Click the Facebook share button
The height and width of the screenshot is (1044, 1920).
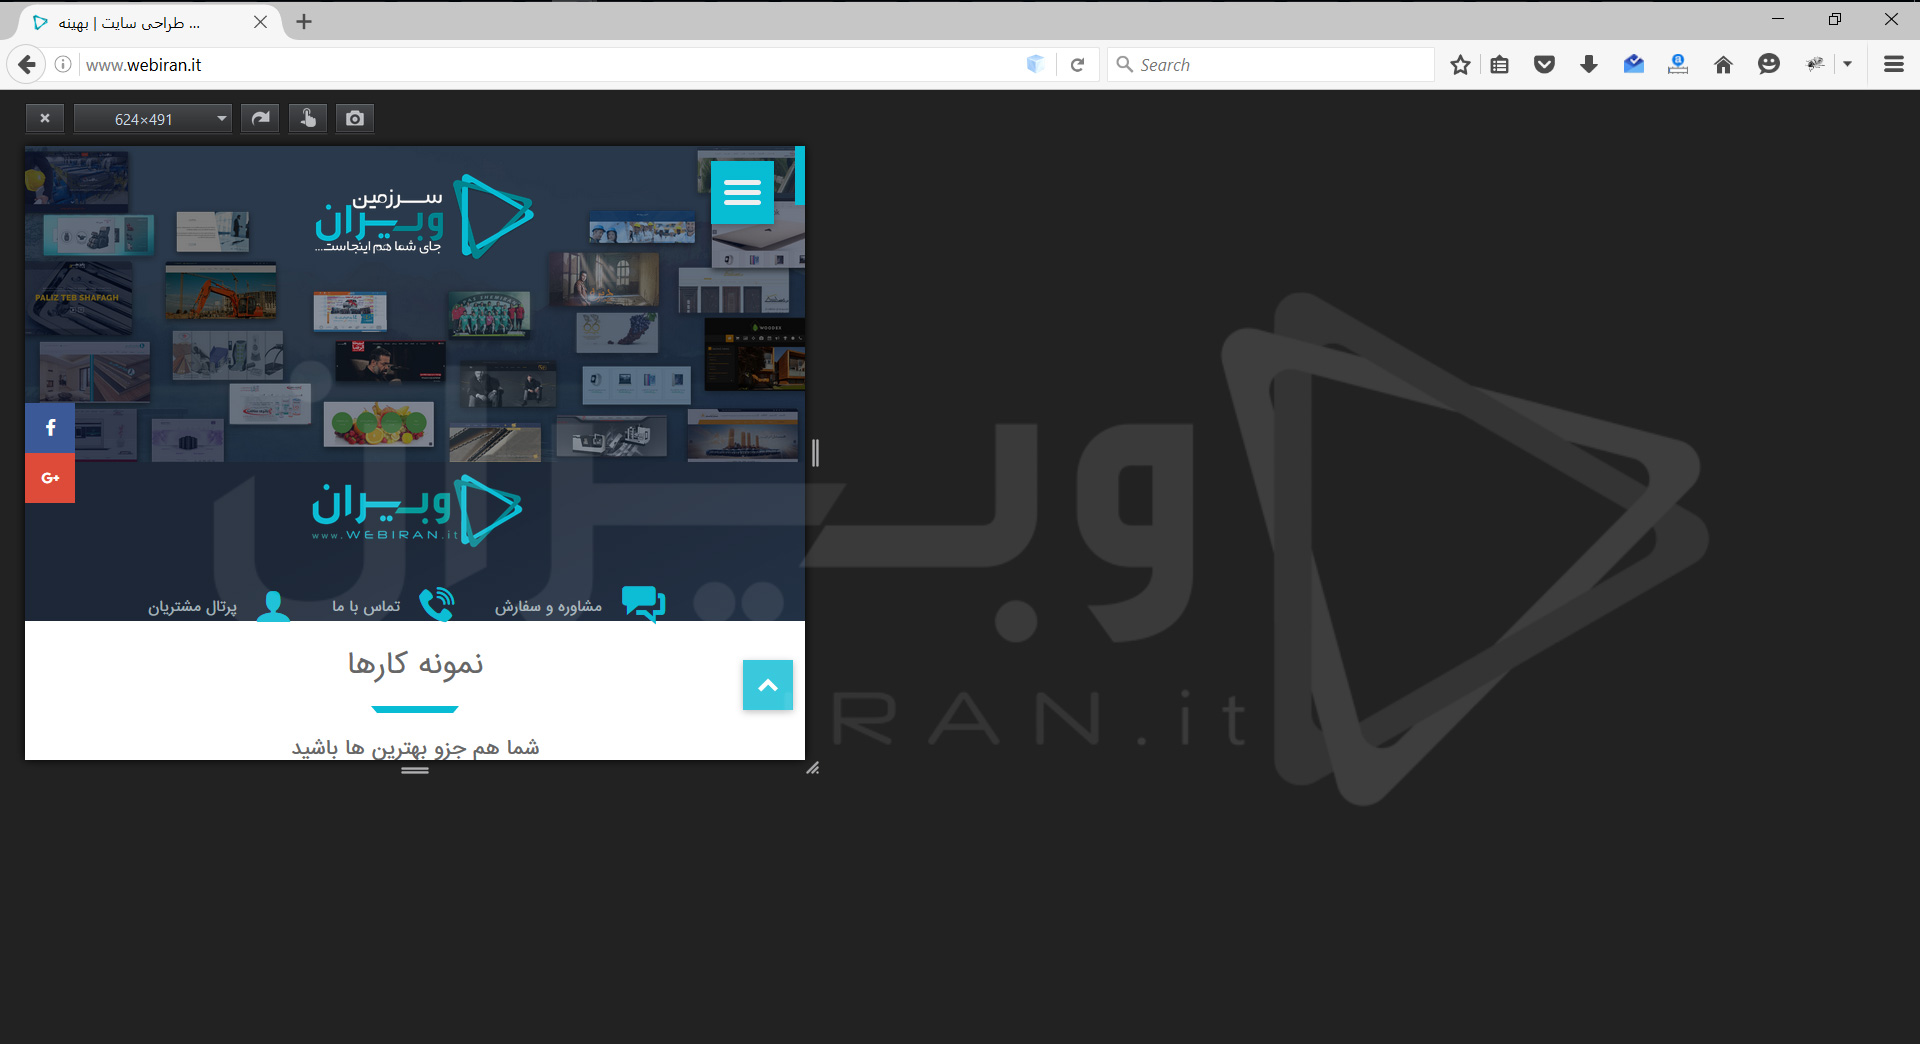click(x=50, y=428)
